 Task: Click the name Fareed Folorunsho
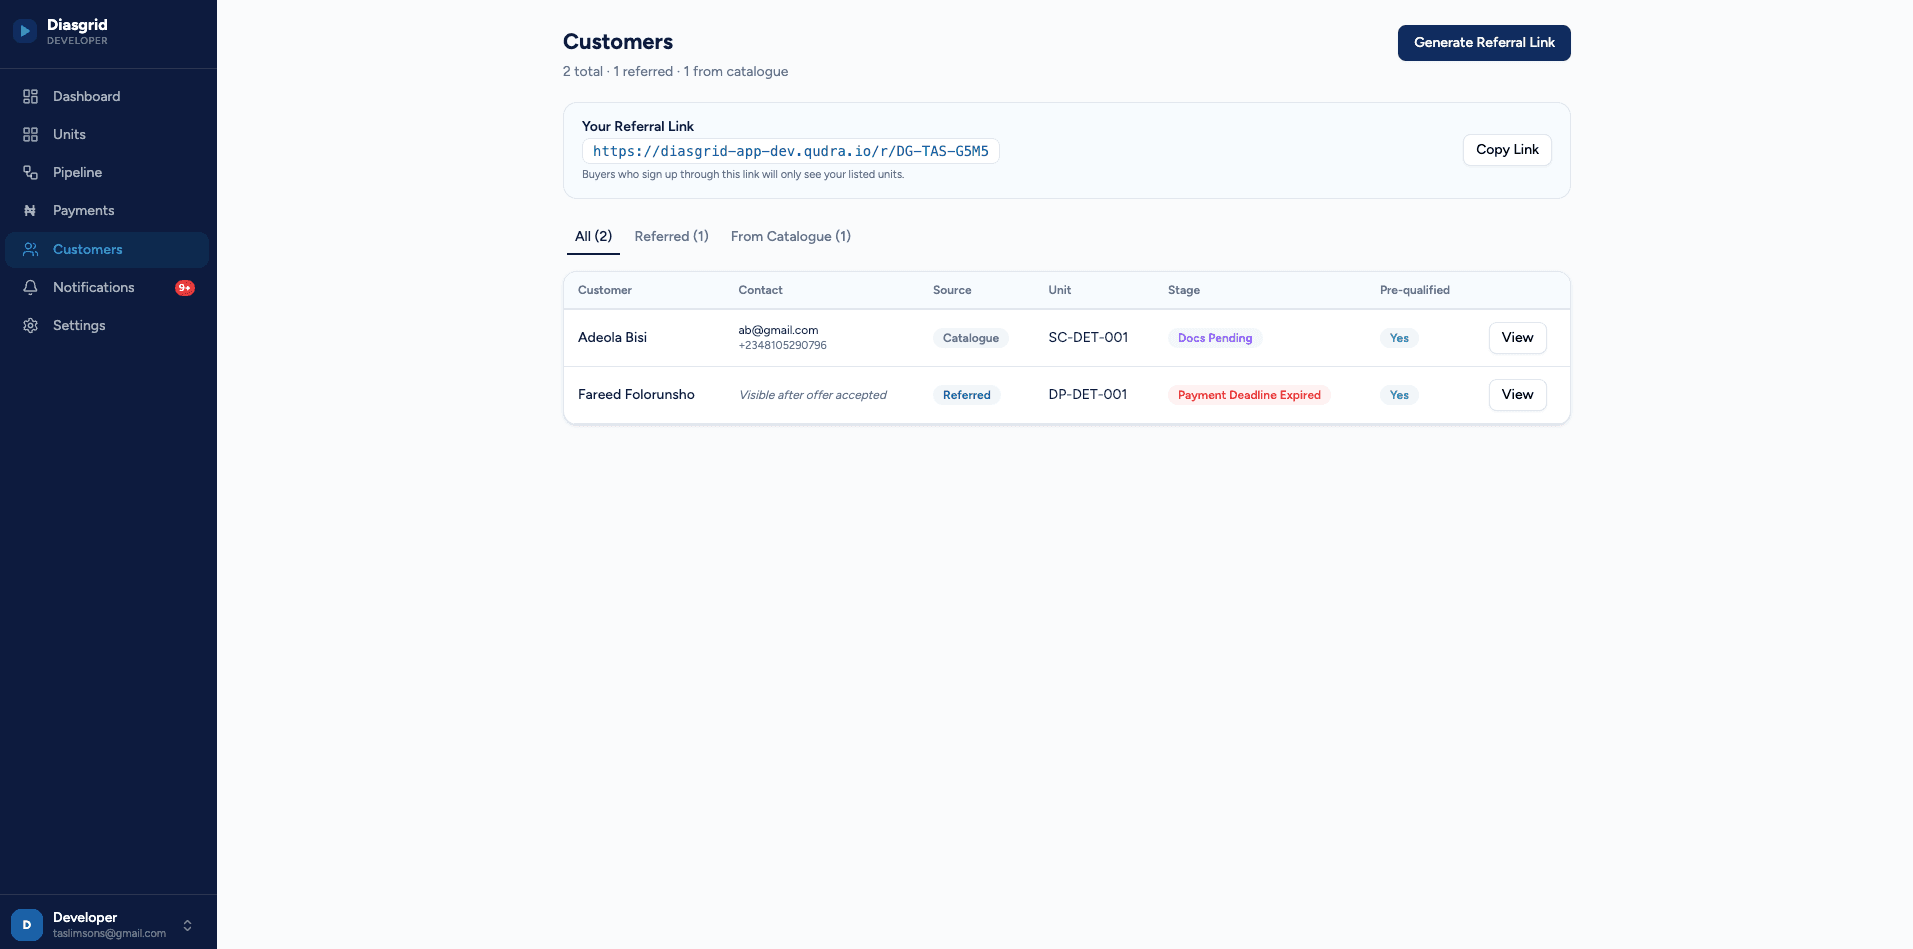pos(636,395)
